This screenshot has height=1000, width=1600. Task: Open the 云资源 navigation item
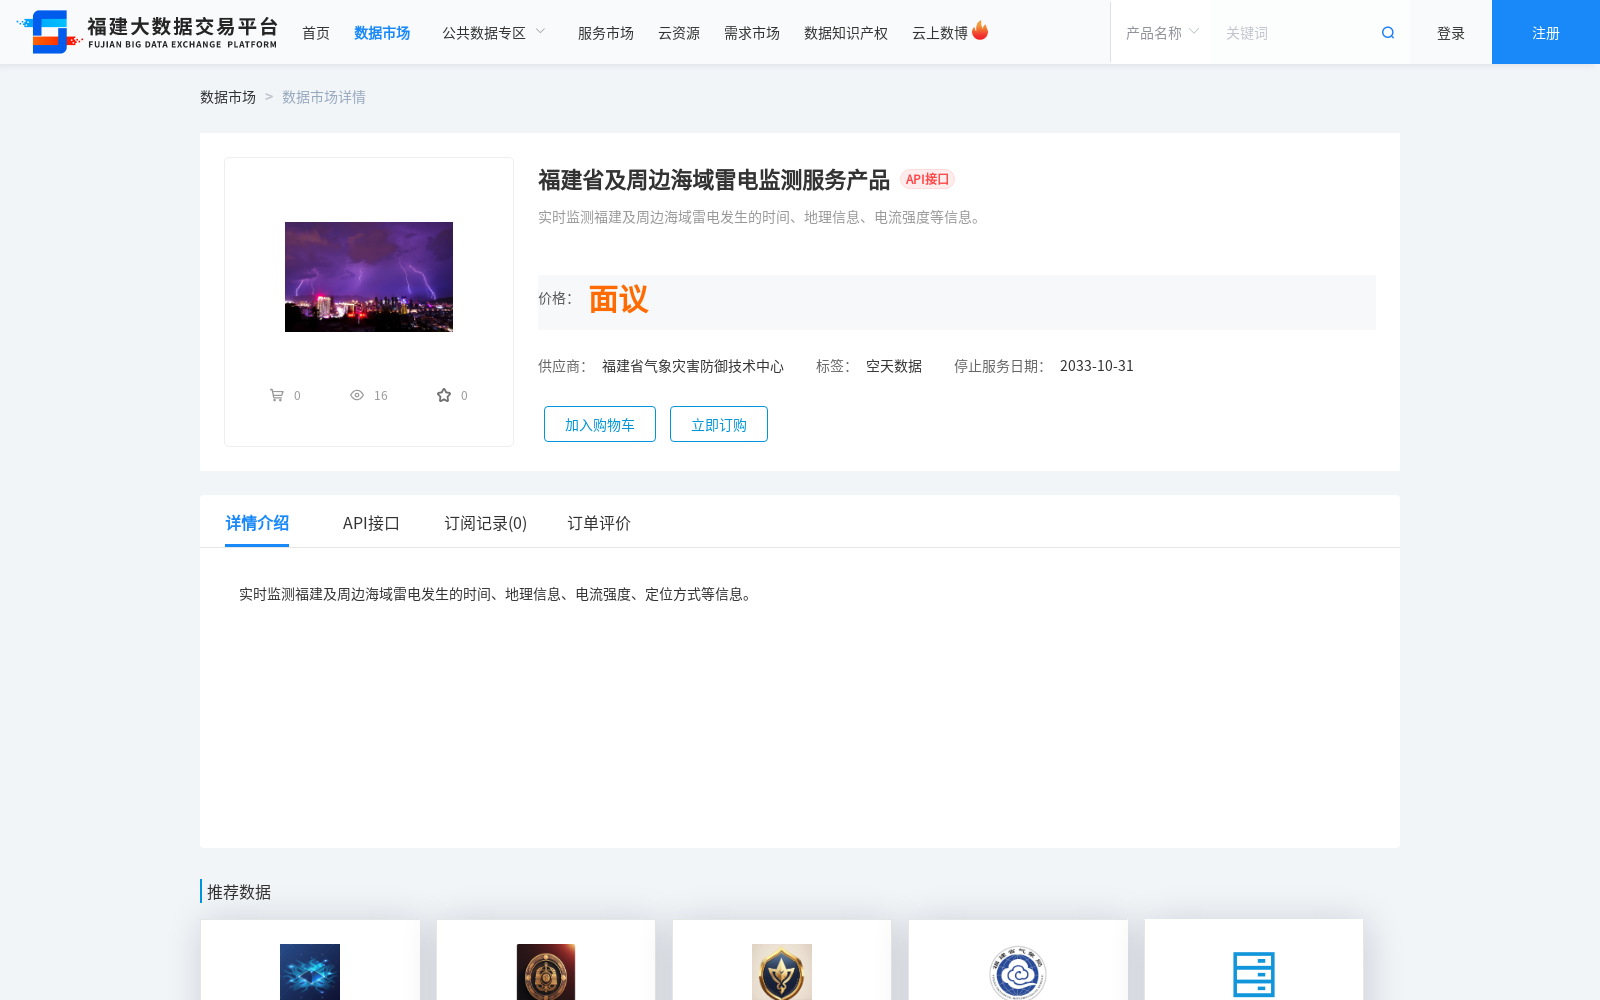(x=679, y=33)
